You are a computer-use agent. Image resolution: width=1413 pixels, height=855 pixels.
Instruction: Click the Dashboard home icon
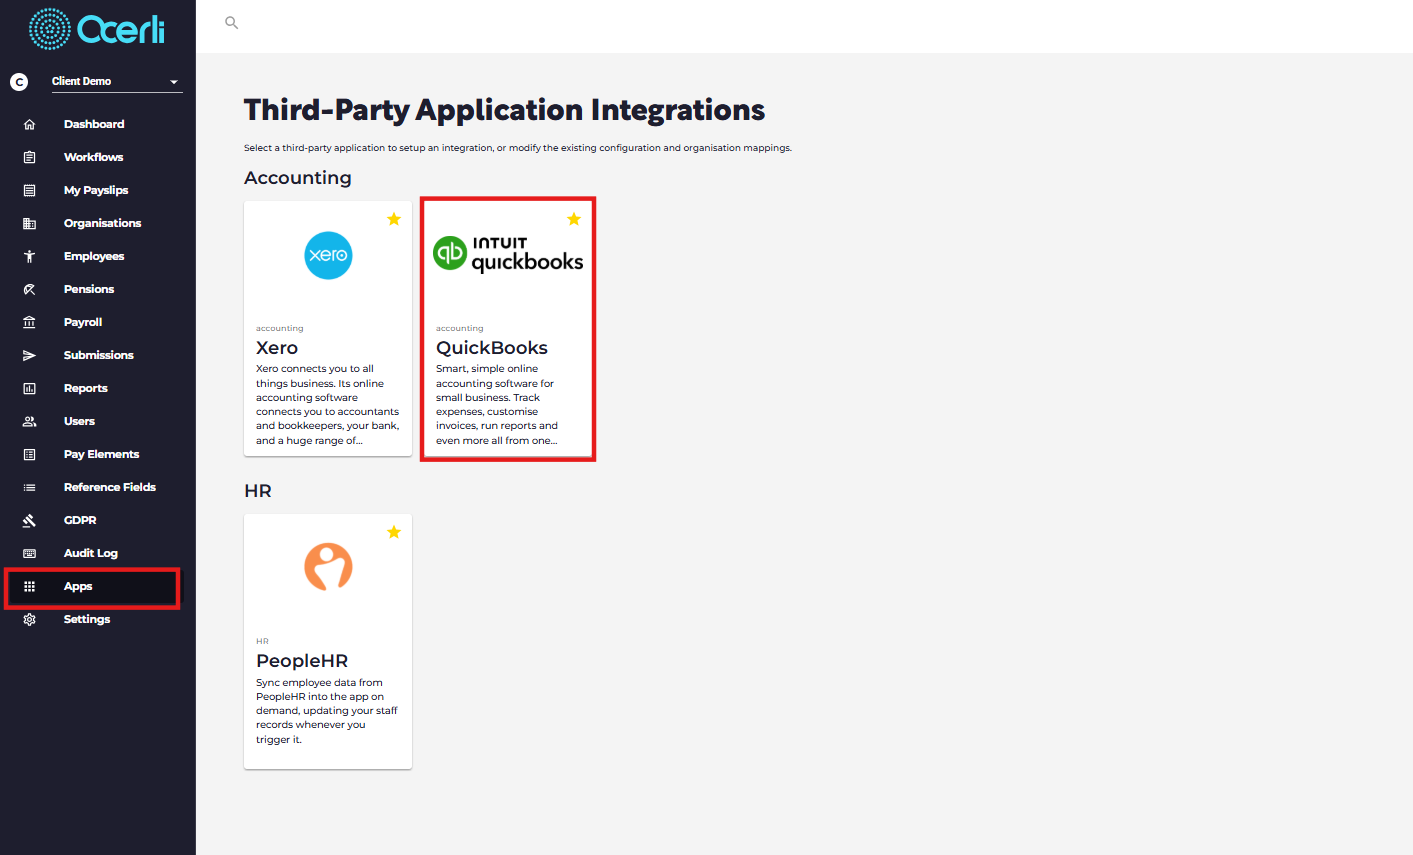tap(29, 124)
